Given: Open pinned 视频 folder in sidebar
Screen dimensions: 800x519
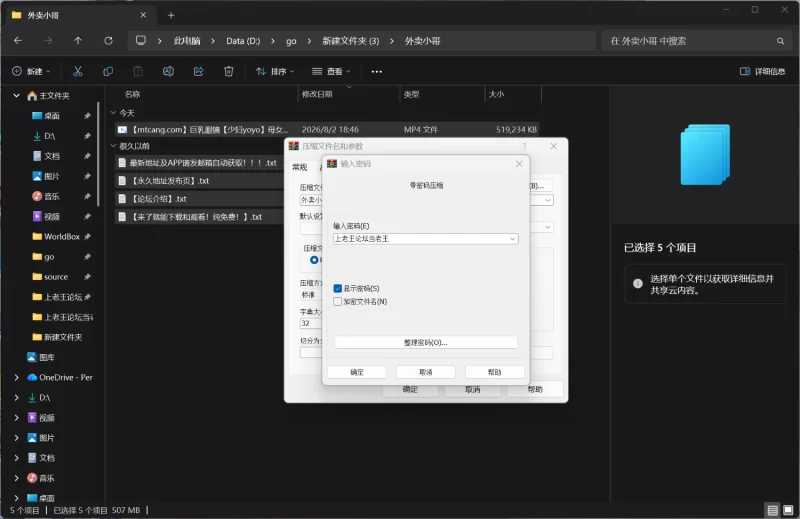Looking at the screenshot, I should 46,216.
